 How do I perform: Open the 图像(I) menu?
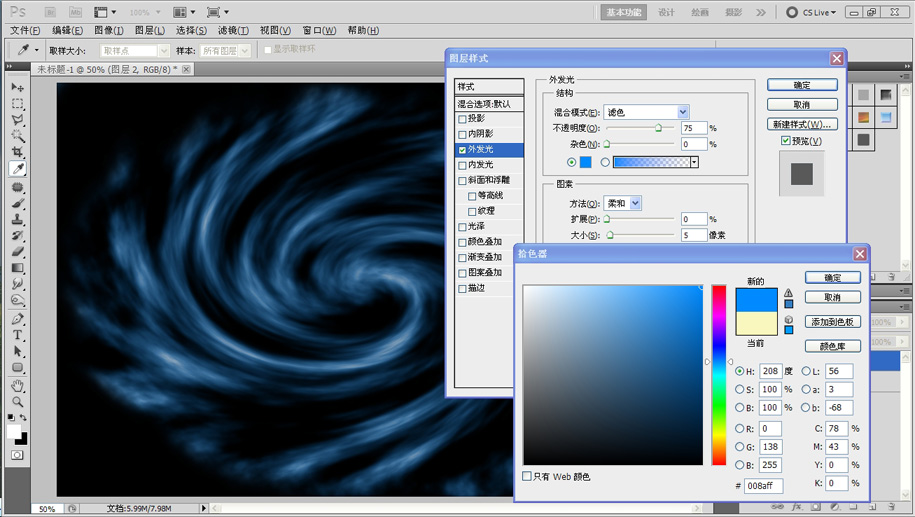tap(109, 30)
